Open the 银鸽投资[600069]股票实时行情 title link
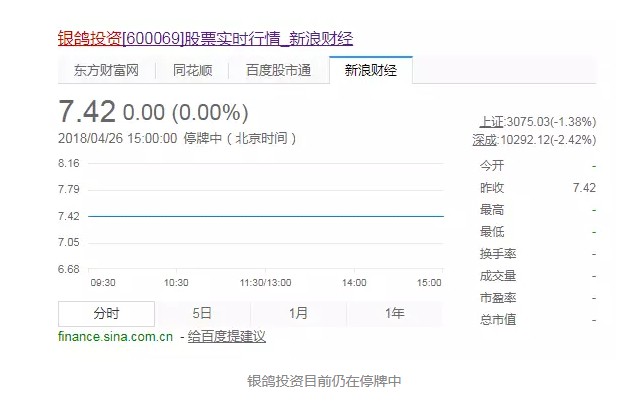The height and width of the screenshot is (409, 637). [205, 39]
